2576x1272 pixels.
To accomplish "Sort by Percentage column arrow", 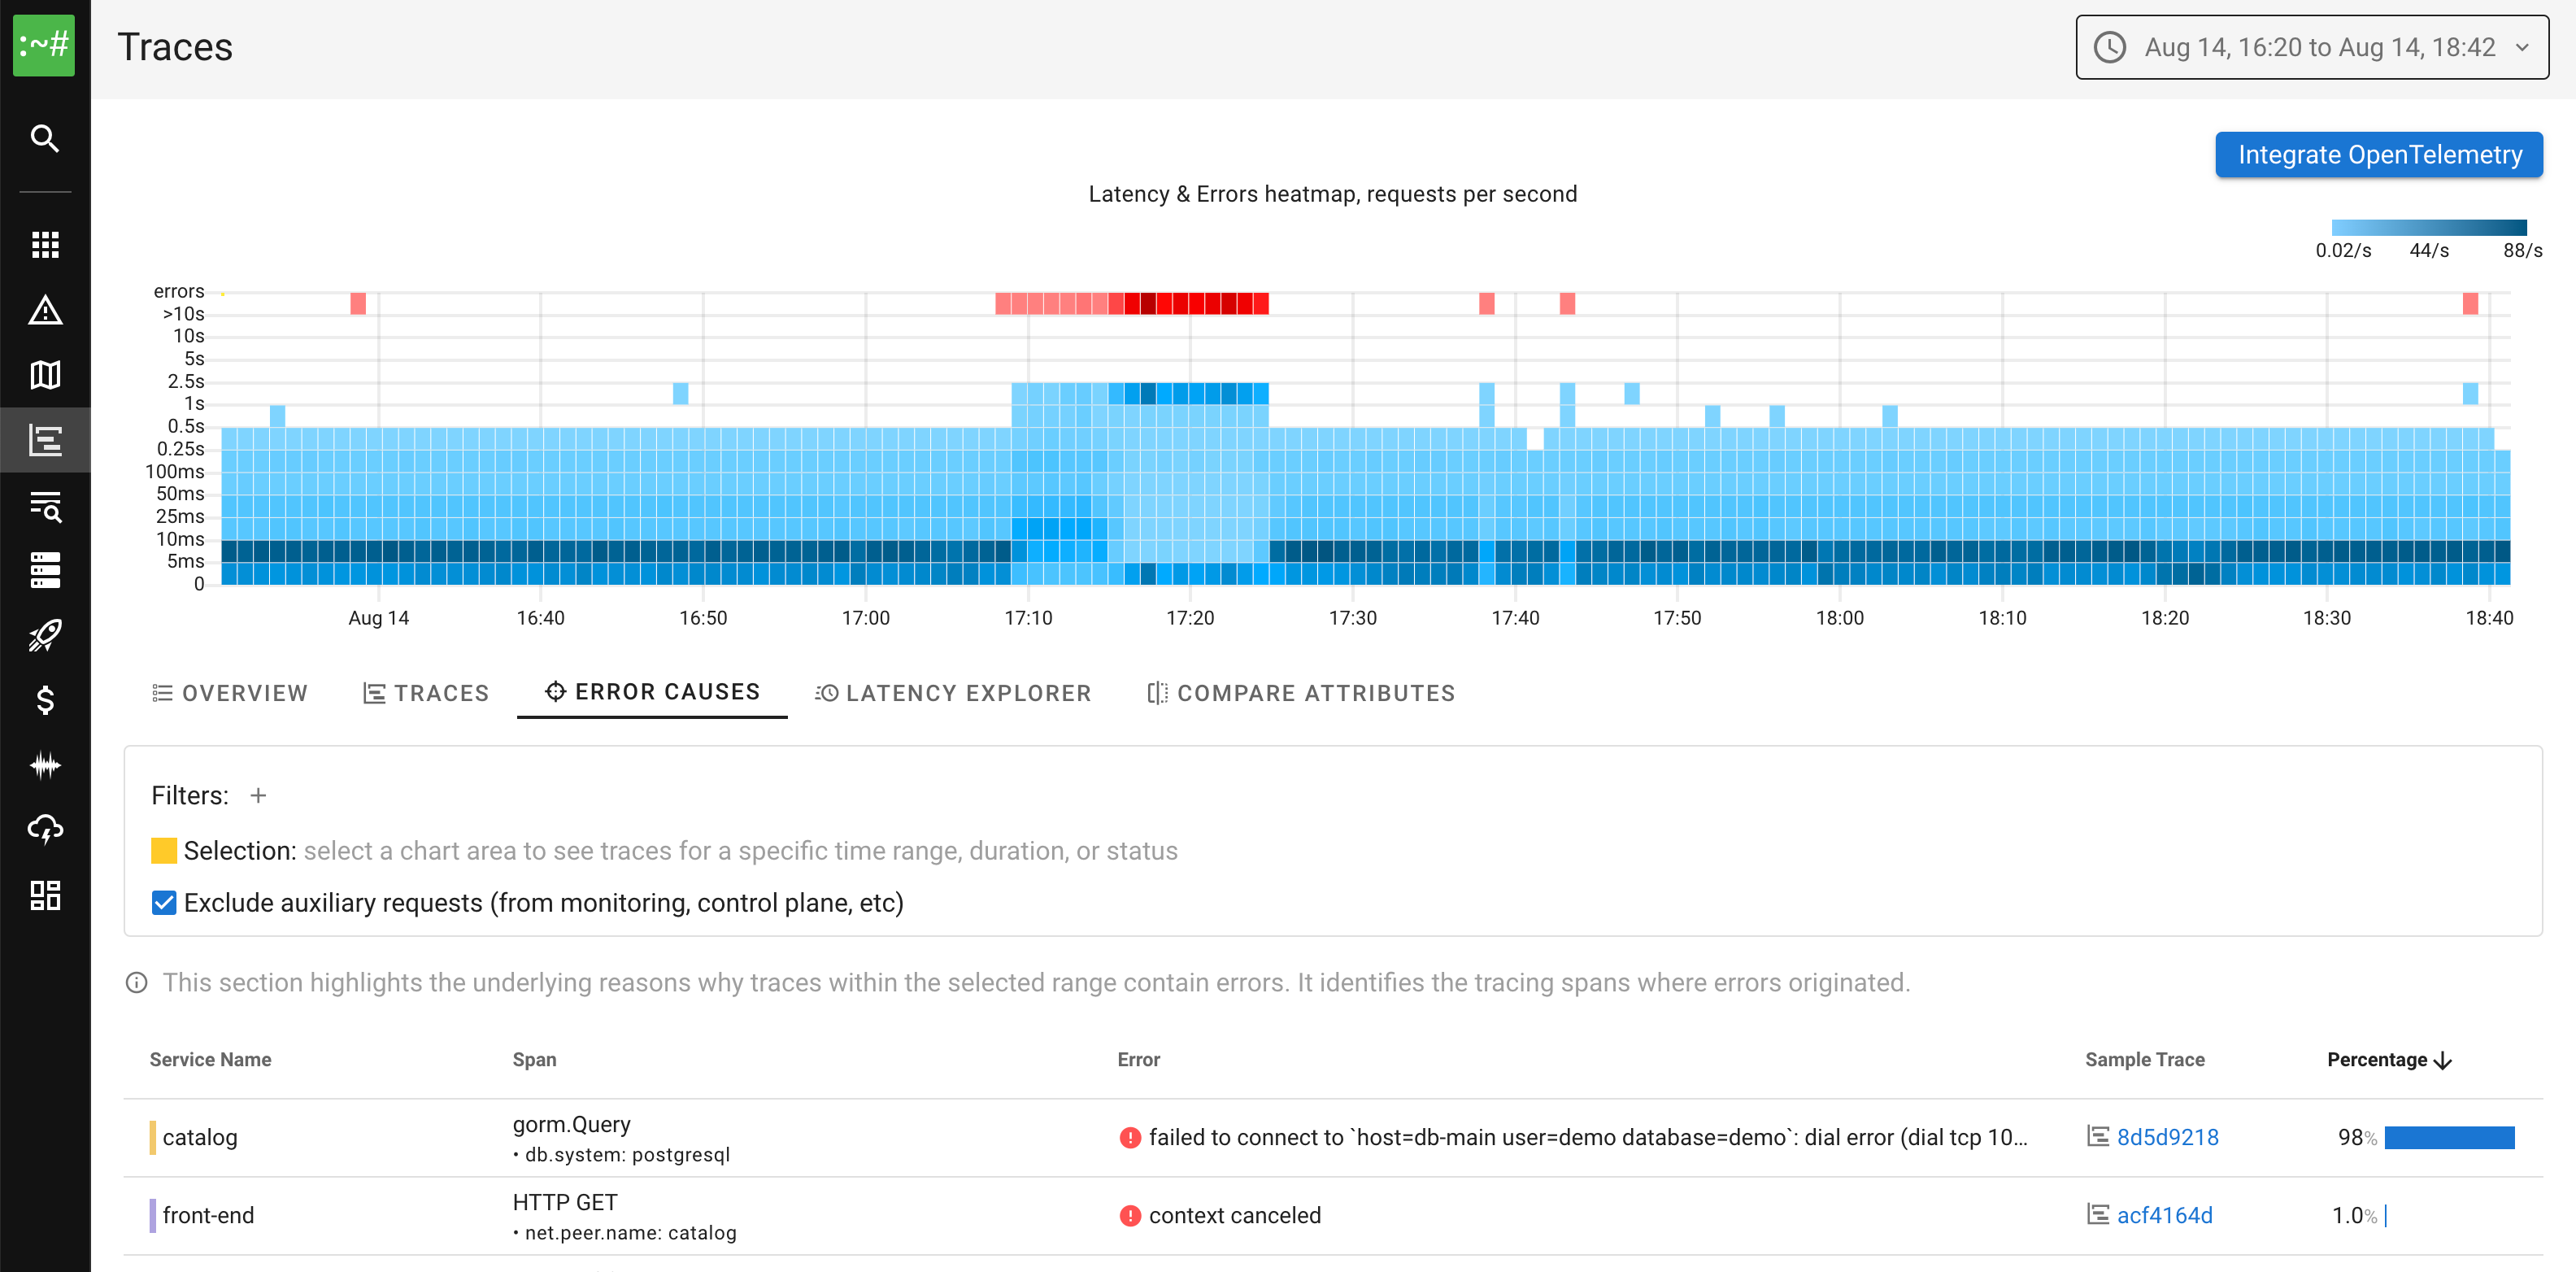I will coord(2444,1059).
